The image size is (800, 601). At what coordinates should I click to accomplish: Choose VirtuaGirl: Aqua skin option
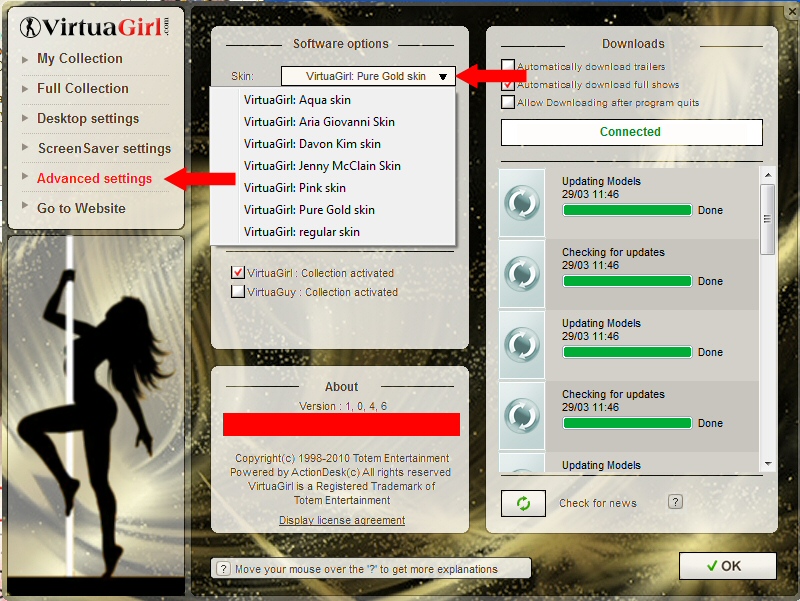[297, 100]
